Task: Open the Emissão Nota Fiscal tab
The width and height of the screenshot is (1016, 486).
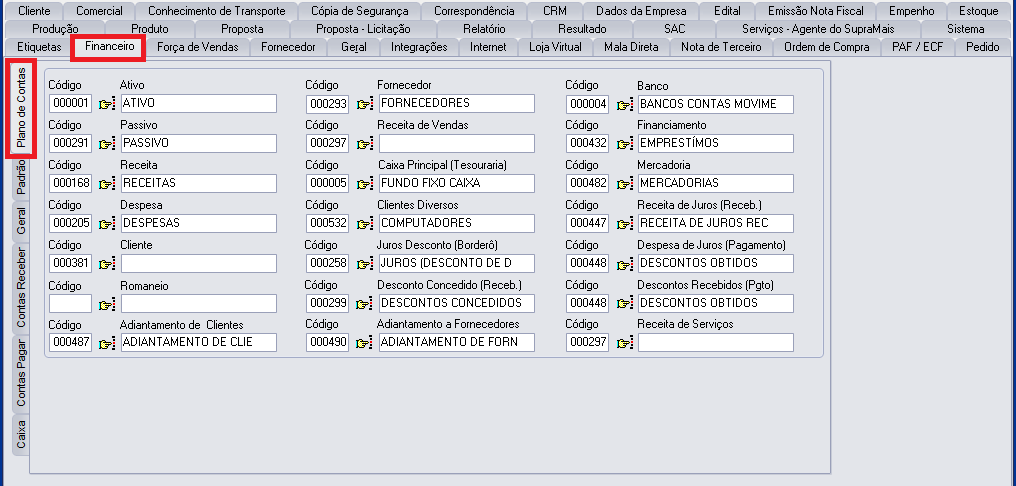Action: (815, 11)
